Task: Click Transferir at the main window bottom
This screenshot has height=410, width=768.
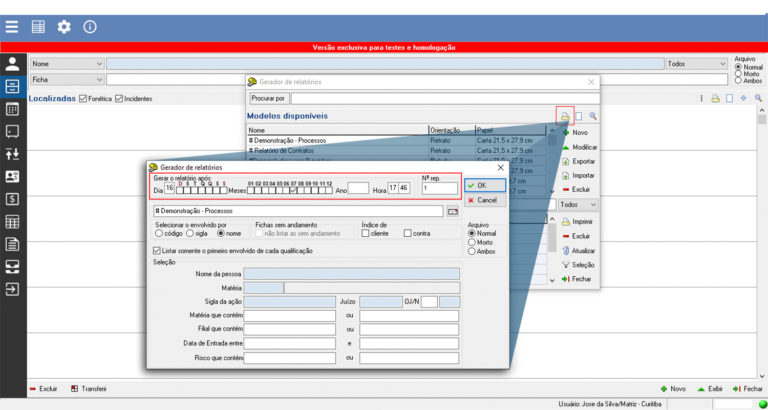Action: click(89, 389)
